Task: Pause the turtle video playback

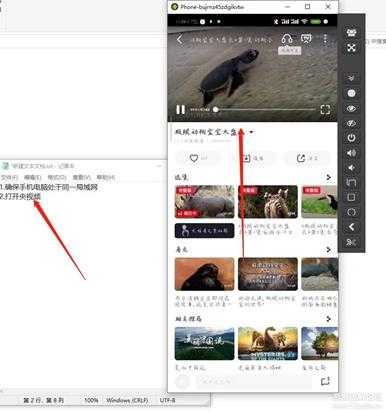Action: point(180,109)
